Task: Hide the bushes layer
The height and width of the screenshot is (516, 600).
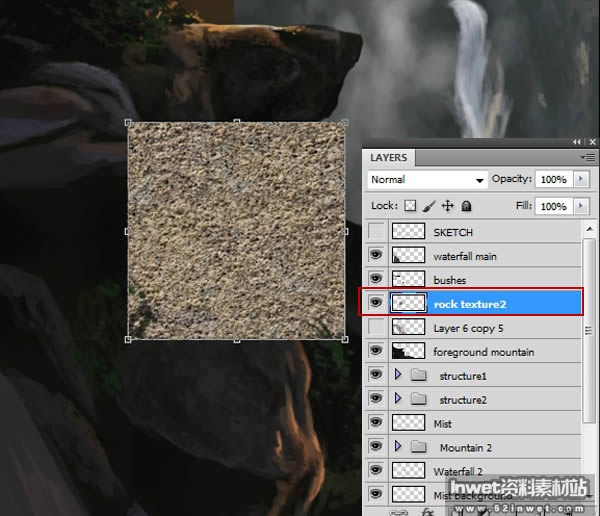Action: pos(376,279)
